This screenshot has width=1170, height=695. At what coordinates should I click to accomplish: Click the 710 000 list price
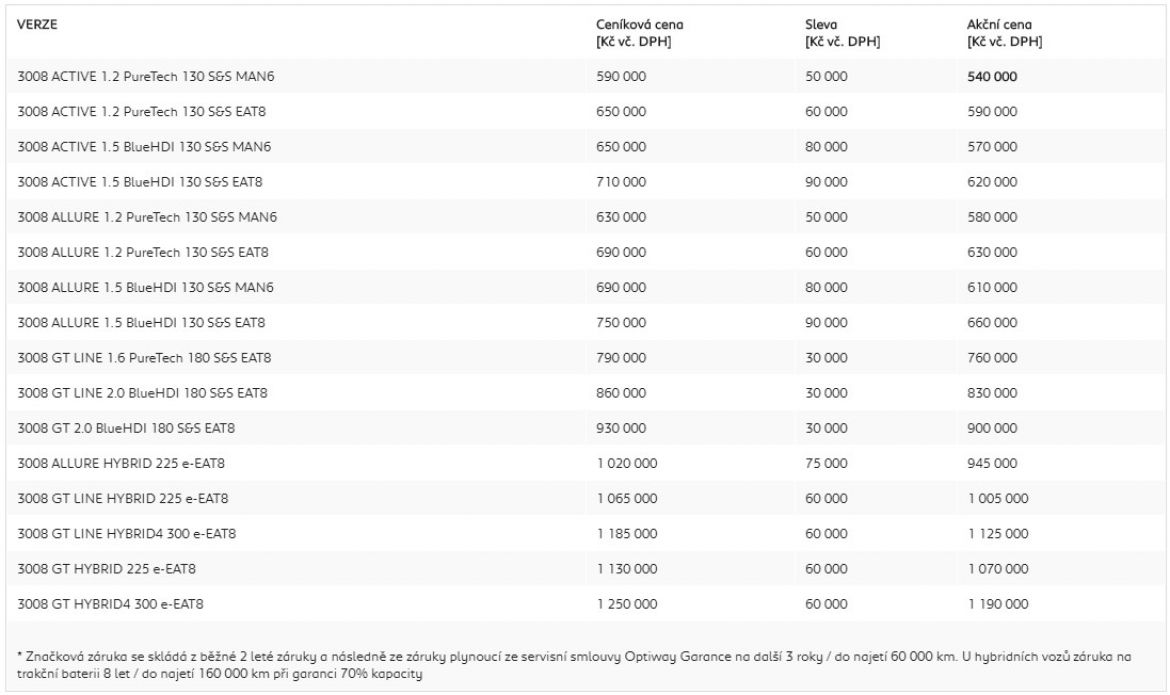(614, 182)
